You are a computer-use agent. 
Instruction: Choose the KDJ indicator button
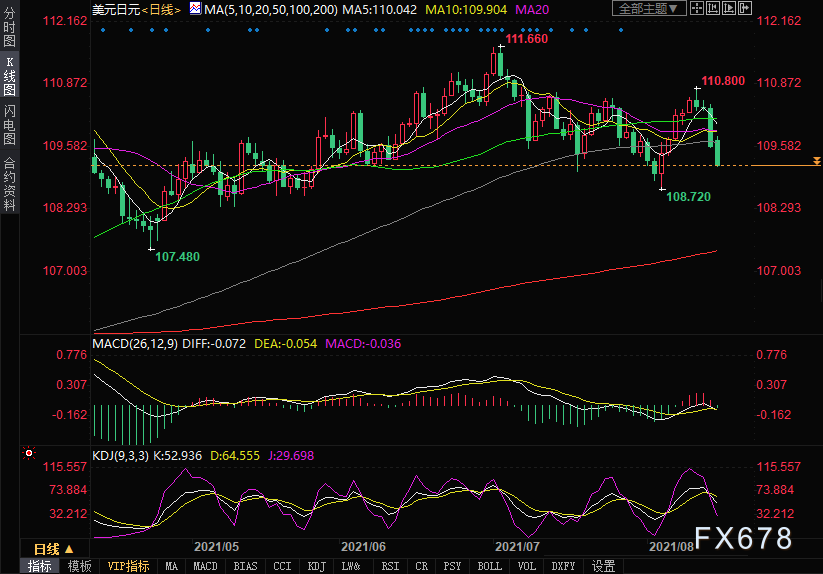[x=316, y=566]
